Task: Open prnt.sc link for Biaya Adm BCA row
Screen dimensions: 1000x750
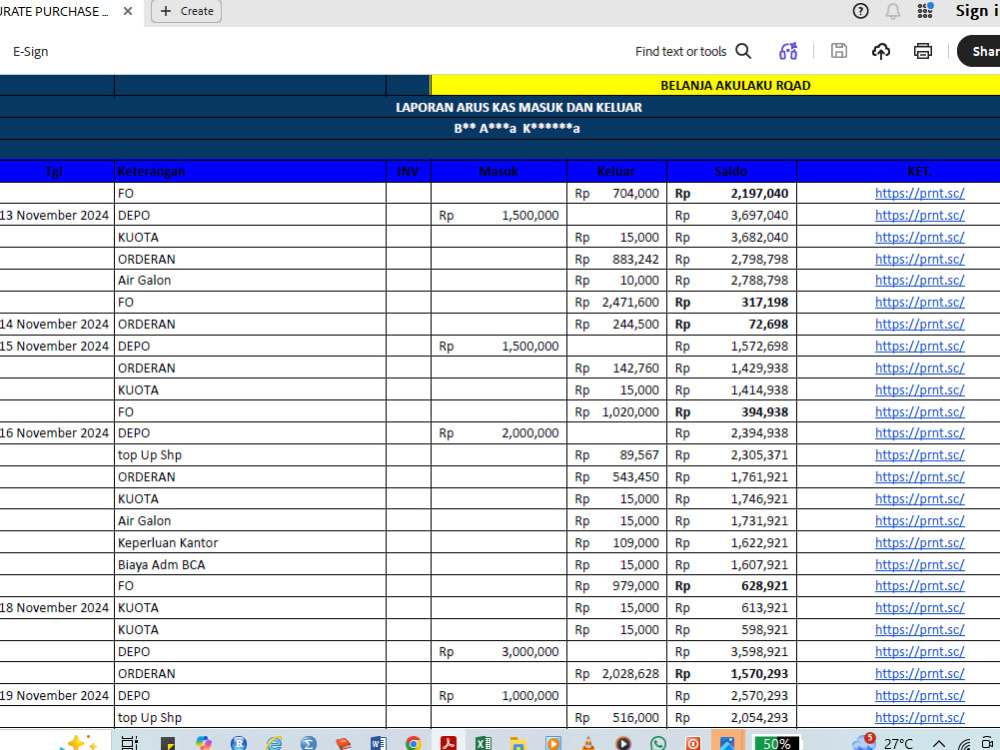Action: point(919,564)
